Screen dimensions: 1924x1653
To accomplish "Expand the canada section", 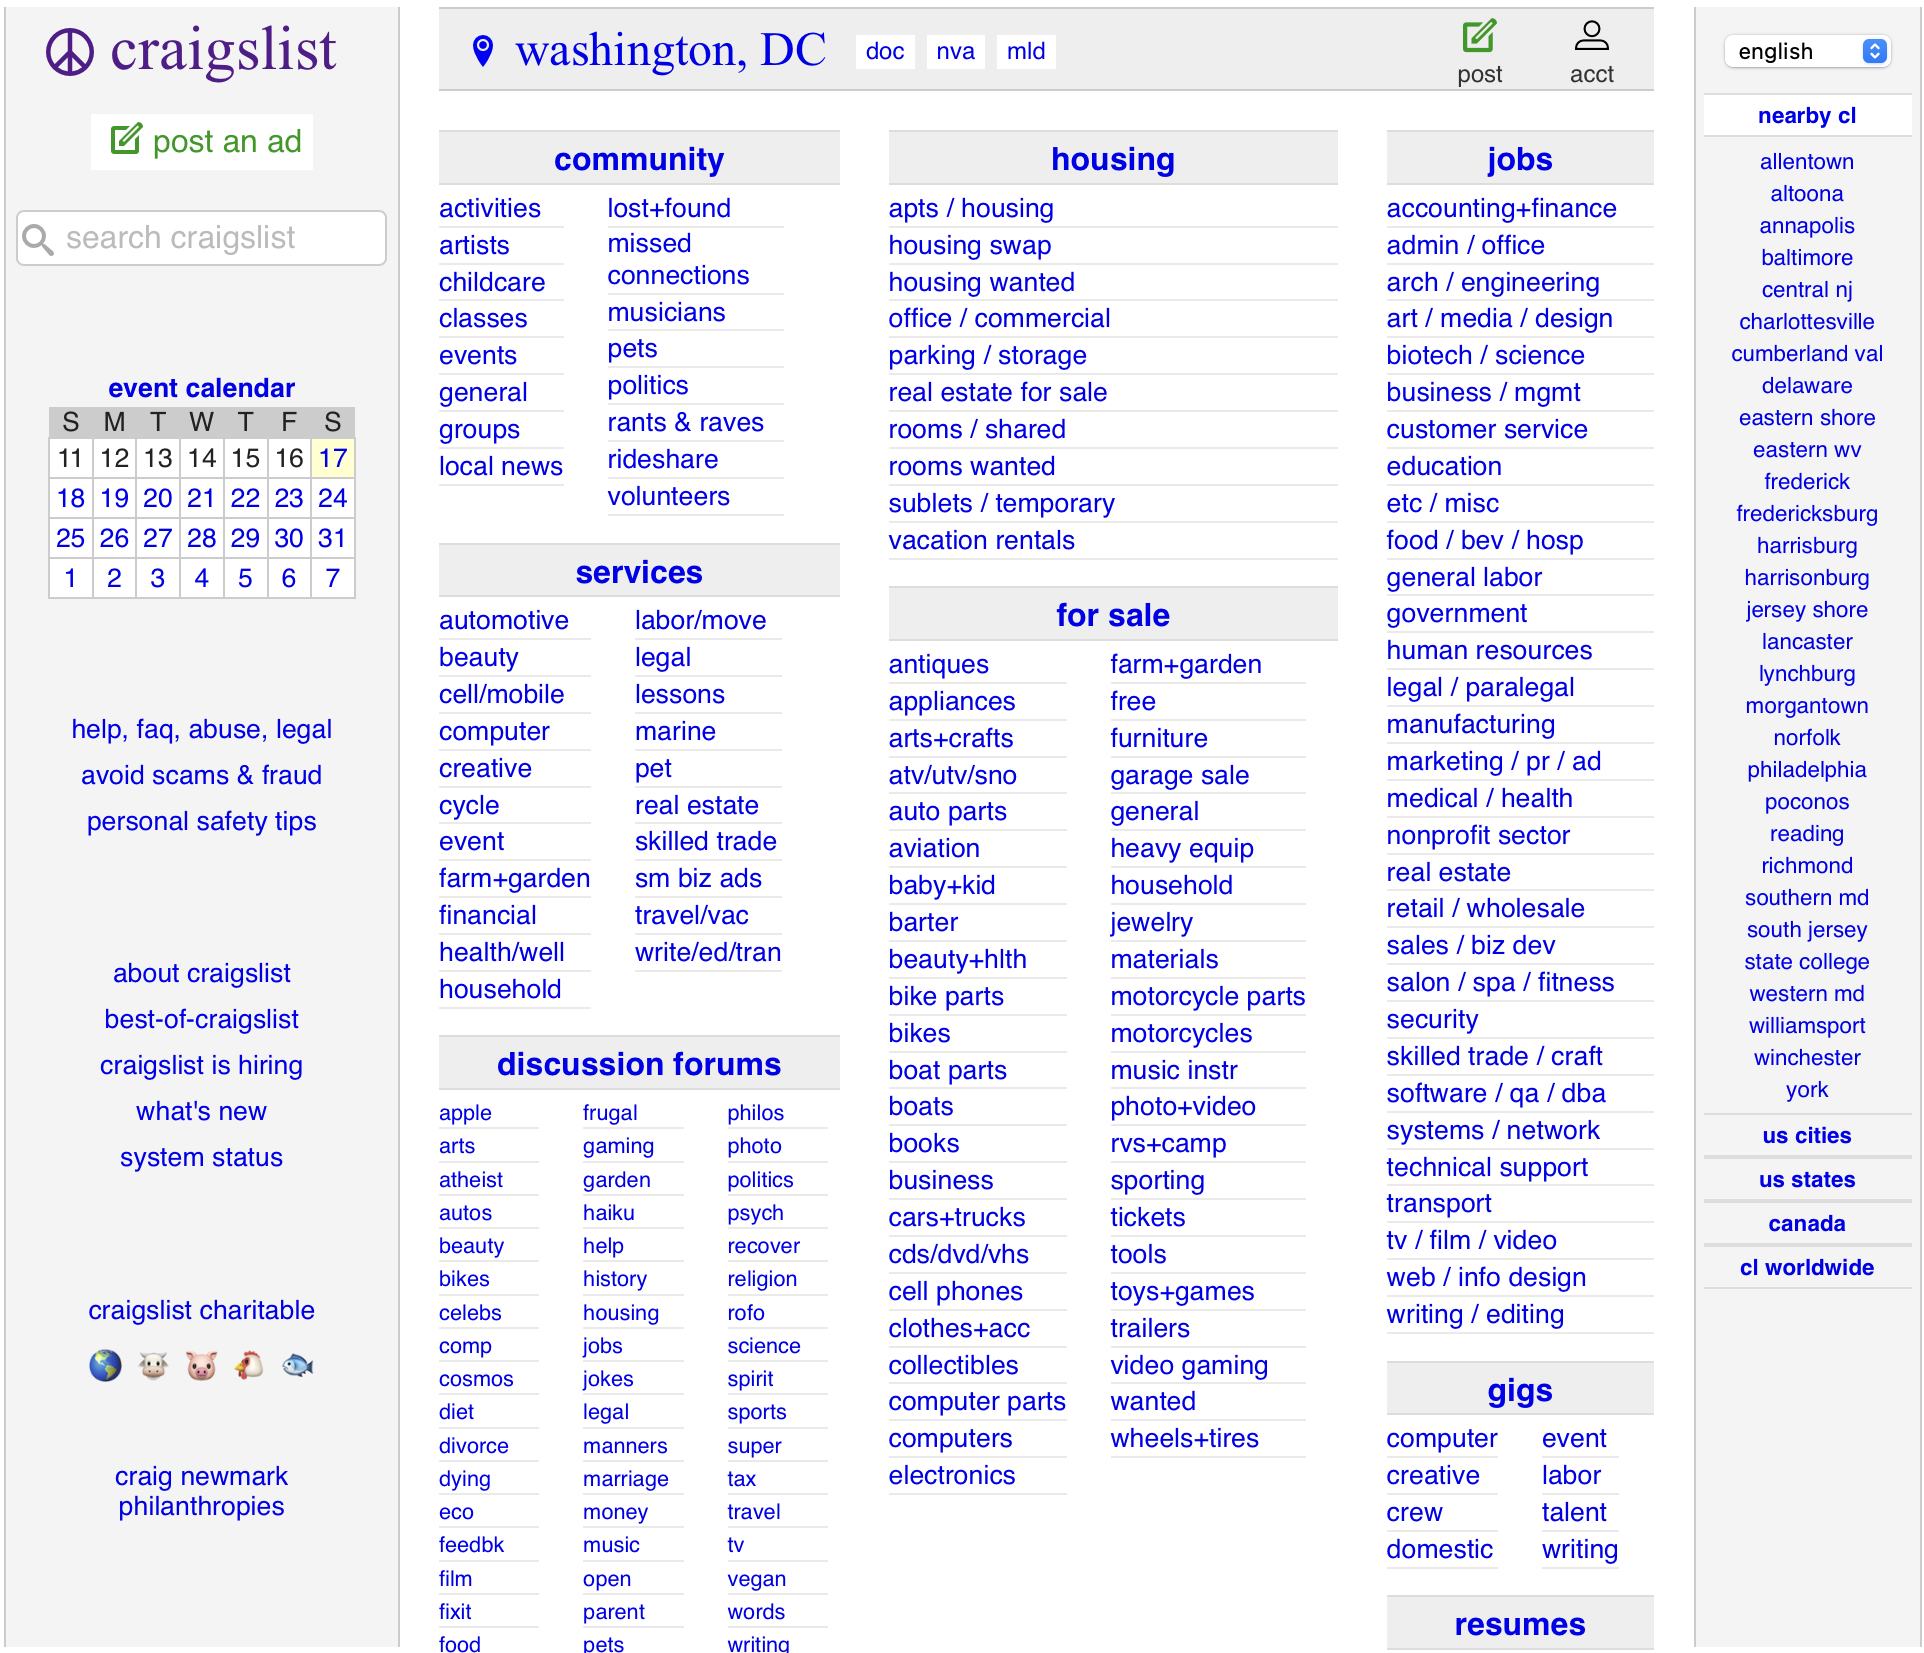I will point(1806,1224).
